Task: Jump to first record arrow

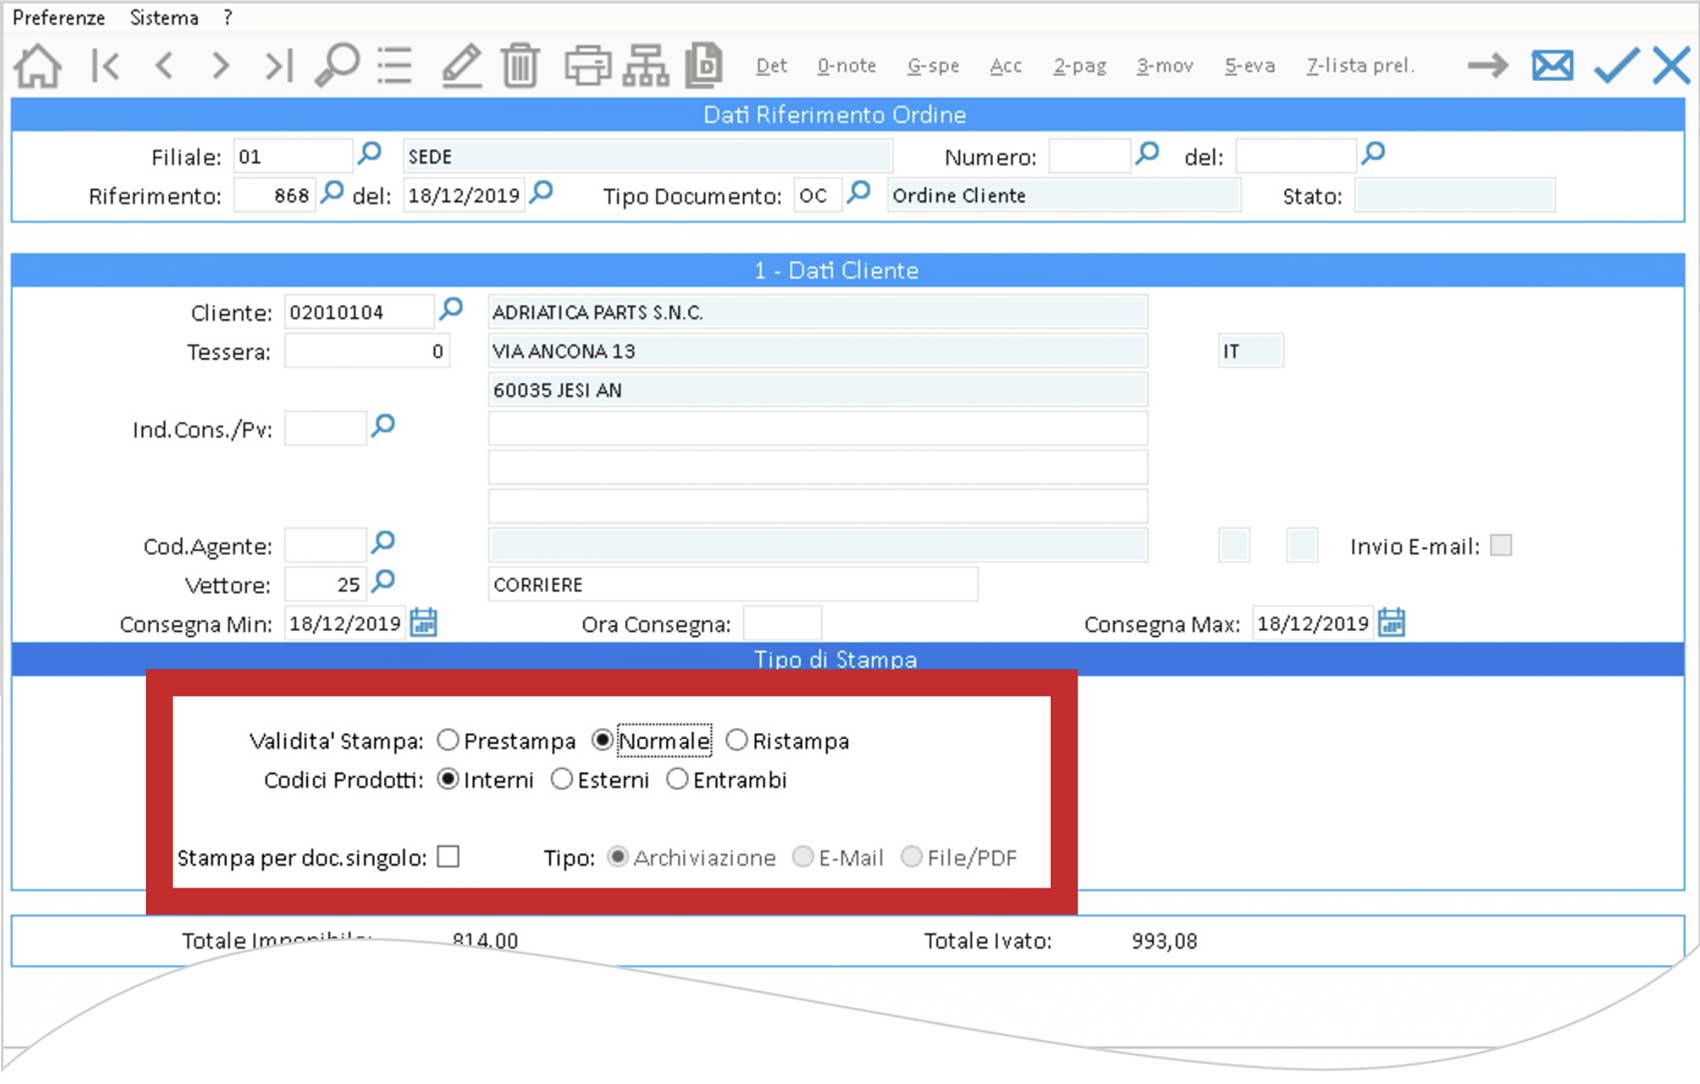Action: 105,66
